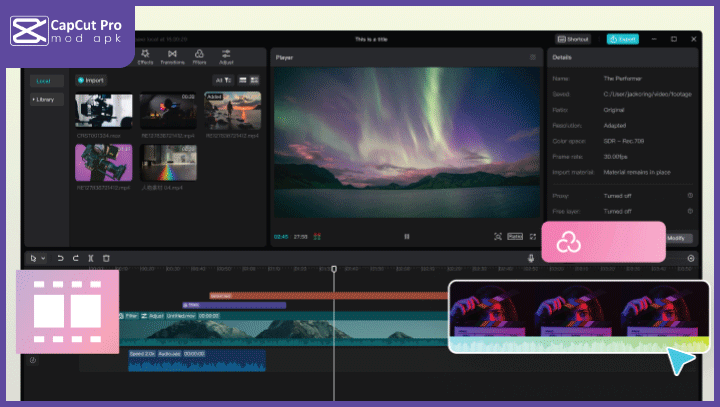Open the Effects panel

coord(146,57)
